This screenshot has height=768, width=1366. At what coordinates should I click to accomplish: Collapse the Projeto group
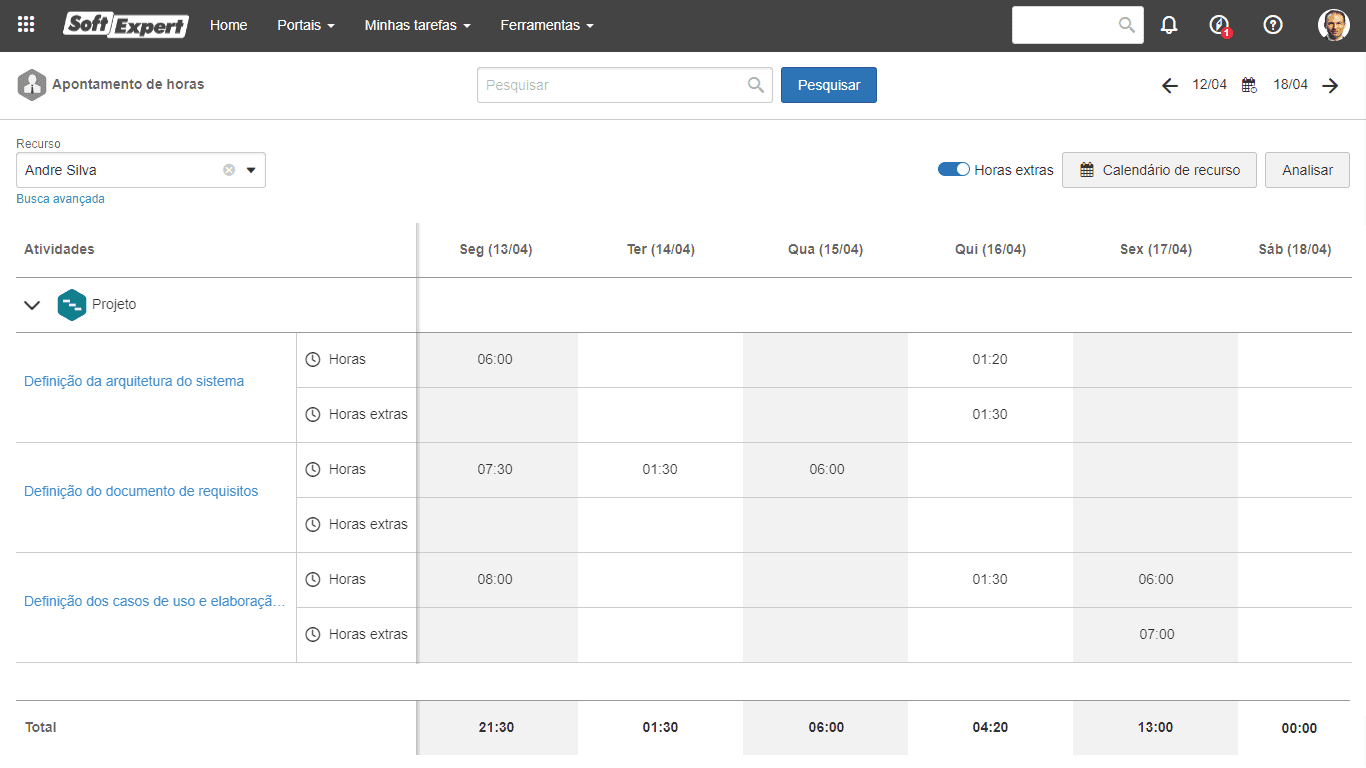click(32, 305)
